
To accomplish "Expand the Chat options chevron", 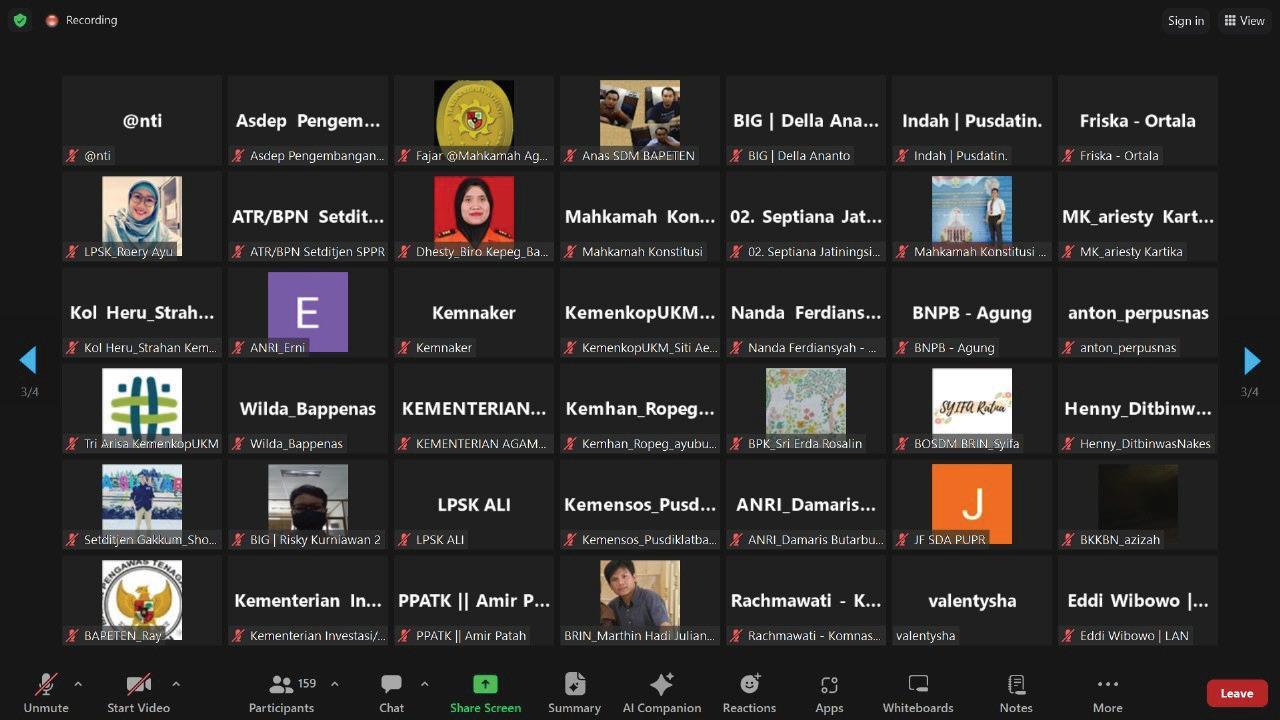I will tap(424, 684).
